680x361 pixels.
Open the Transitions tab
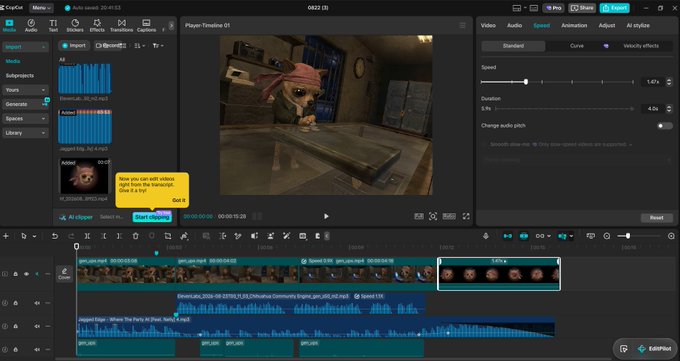pyautogui.click(x=121, y=26)
